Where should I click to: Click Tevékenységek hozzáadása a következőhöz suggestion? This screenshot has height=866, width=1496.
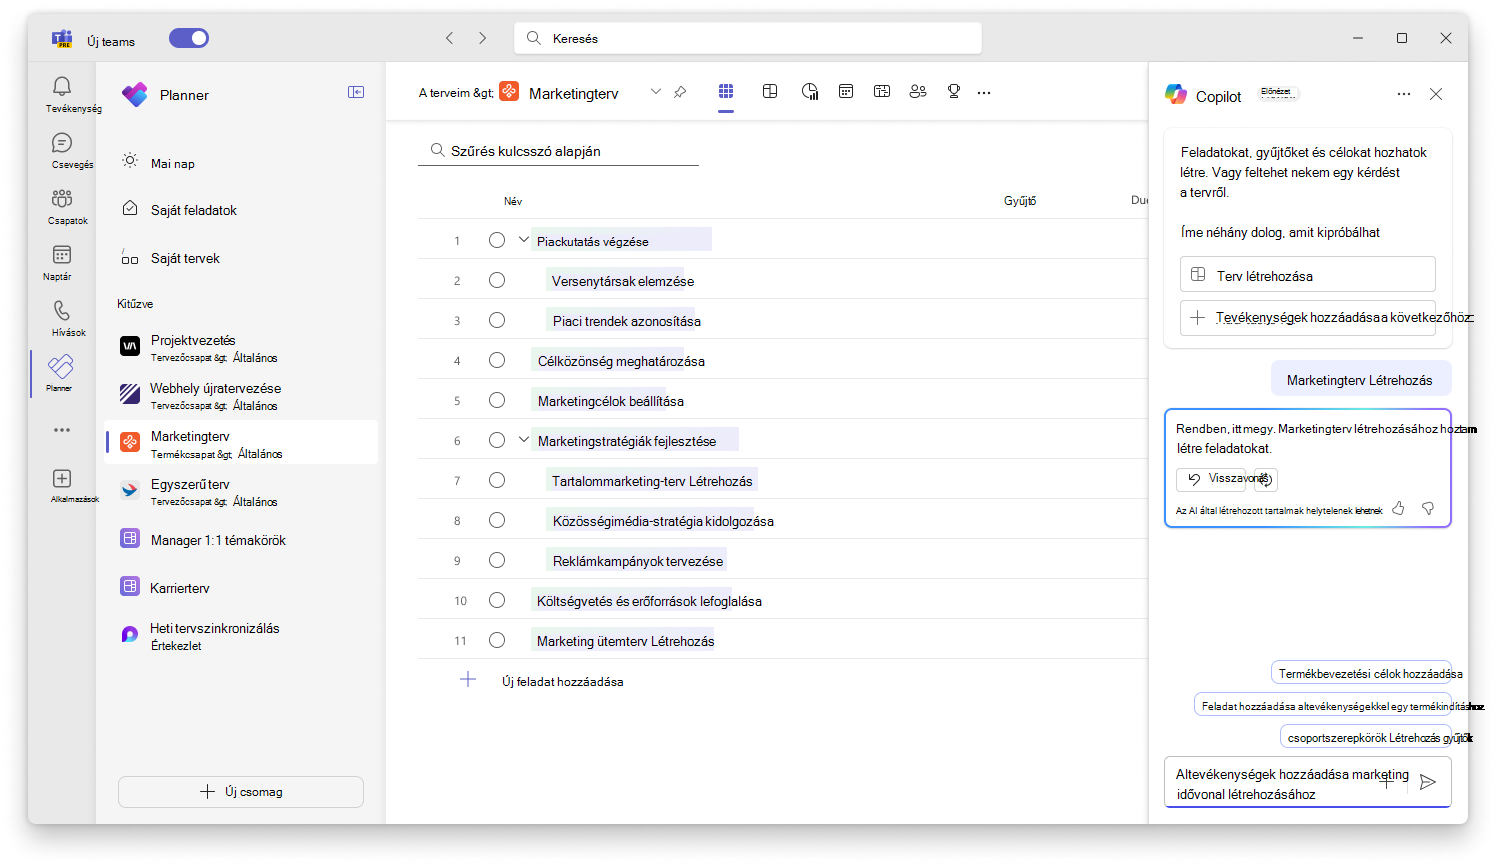click(x=1307, y=317)
